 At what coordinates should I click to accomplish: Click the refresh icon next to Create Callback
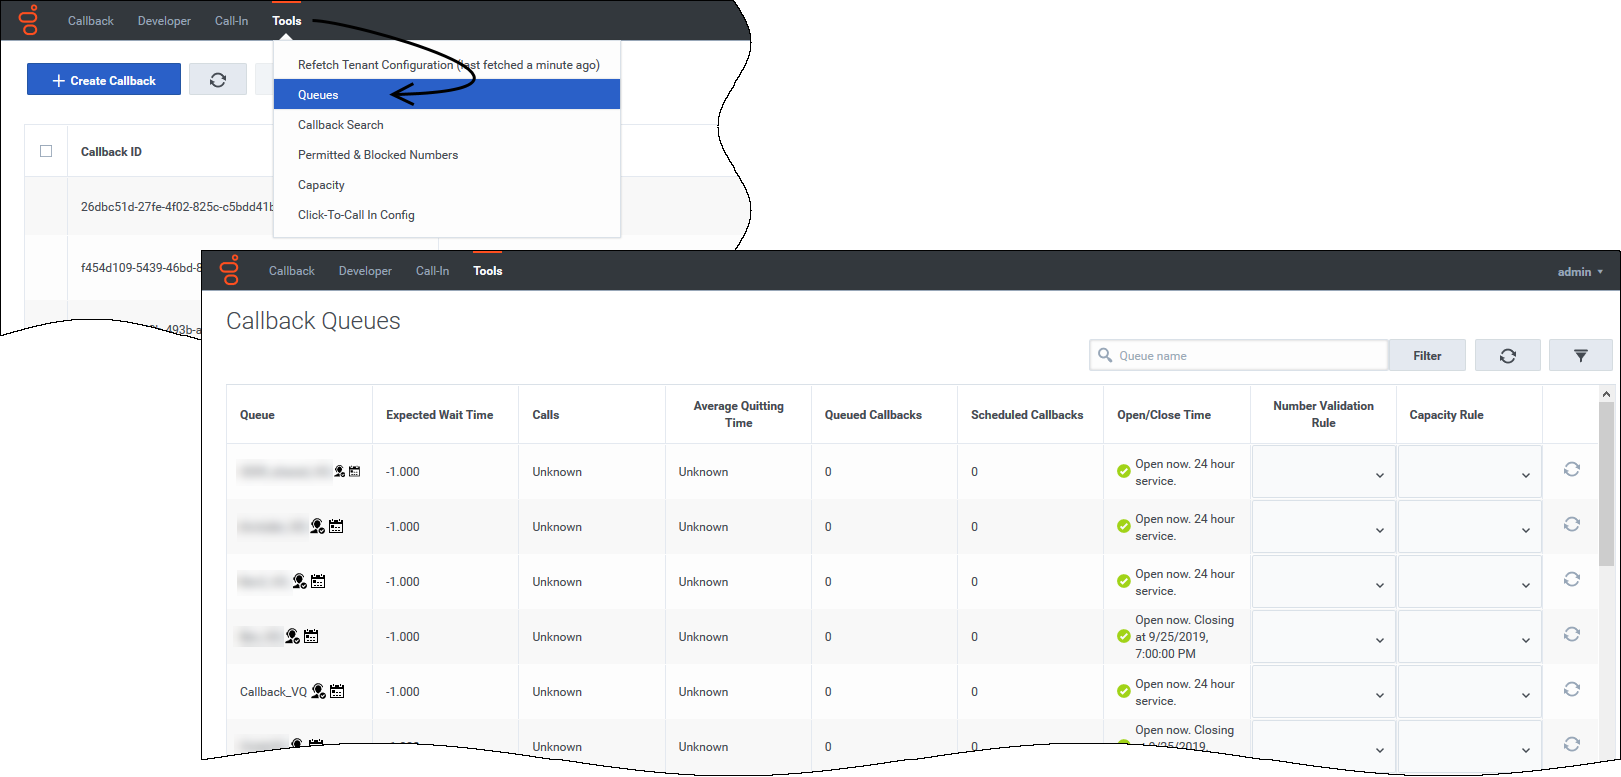tap(218, 80)
